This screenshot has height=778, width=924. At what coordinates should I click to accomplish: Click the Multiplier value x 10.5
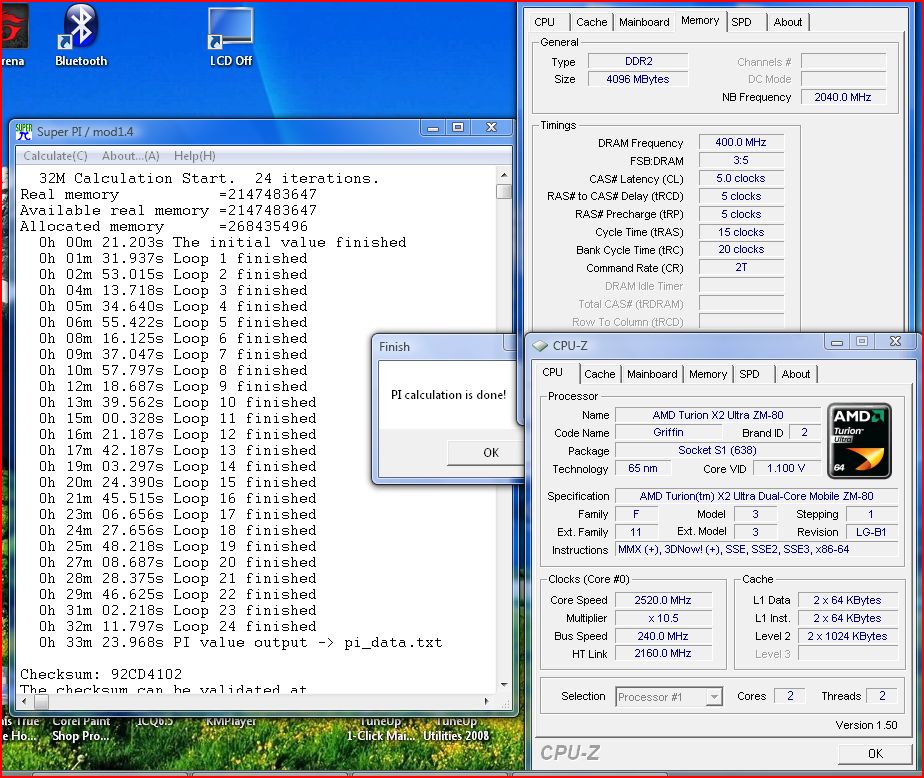tap(663, 618)
